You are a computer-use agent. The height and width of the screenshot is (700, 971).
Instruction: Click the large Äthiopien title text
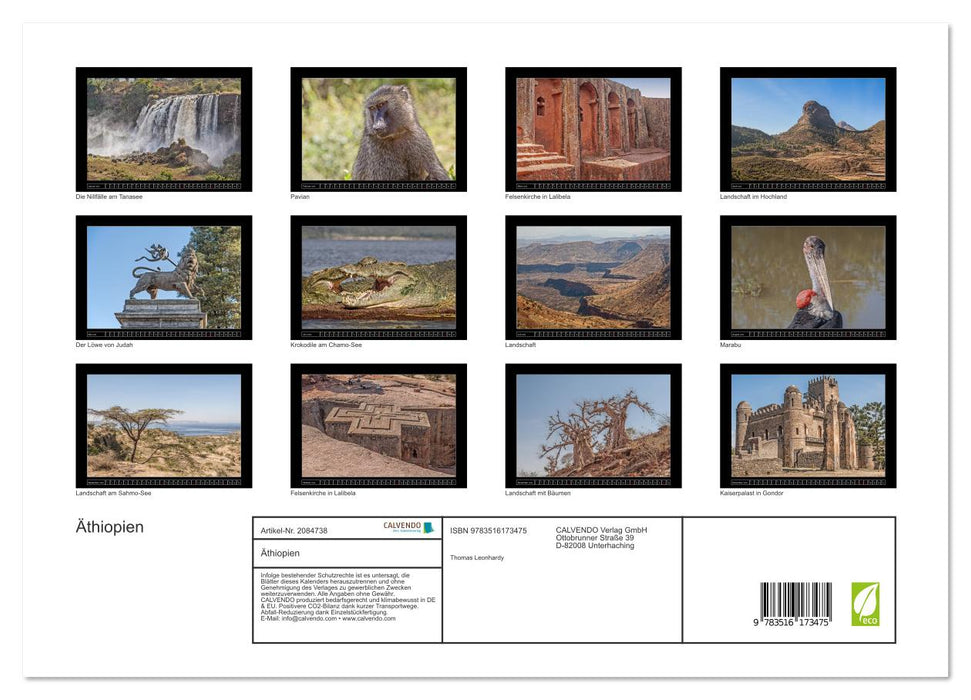(x=110, y=527)
